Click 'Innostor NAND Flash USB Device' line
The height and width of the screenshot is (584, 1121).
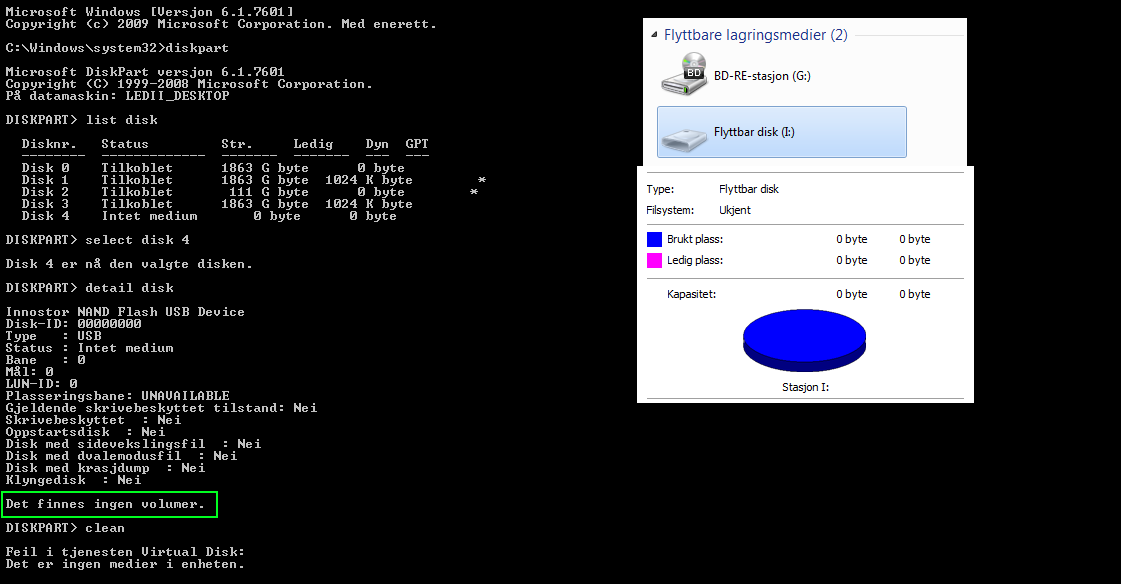[x=125, y=312]
